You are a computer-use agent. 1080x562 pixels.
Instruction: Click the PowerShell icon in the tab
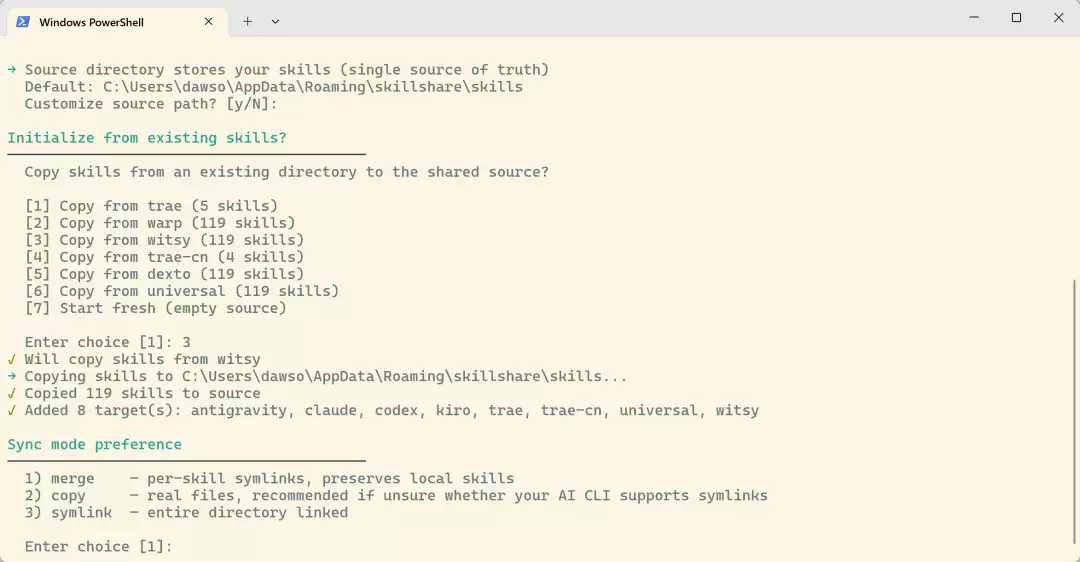[x=23, y=22]
